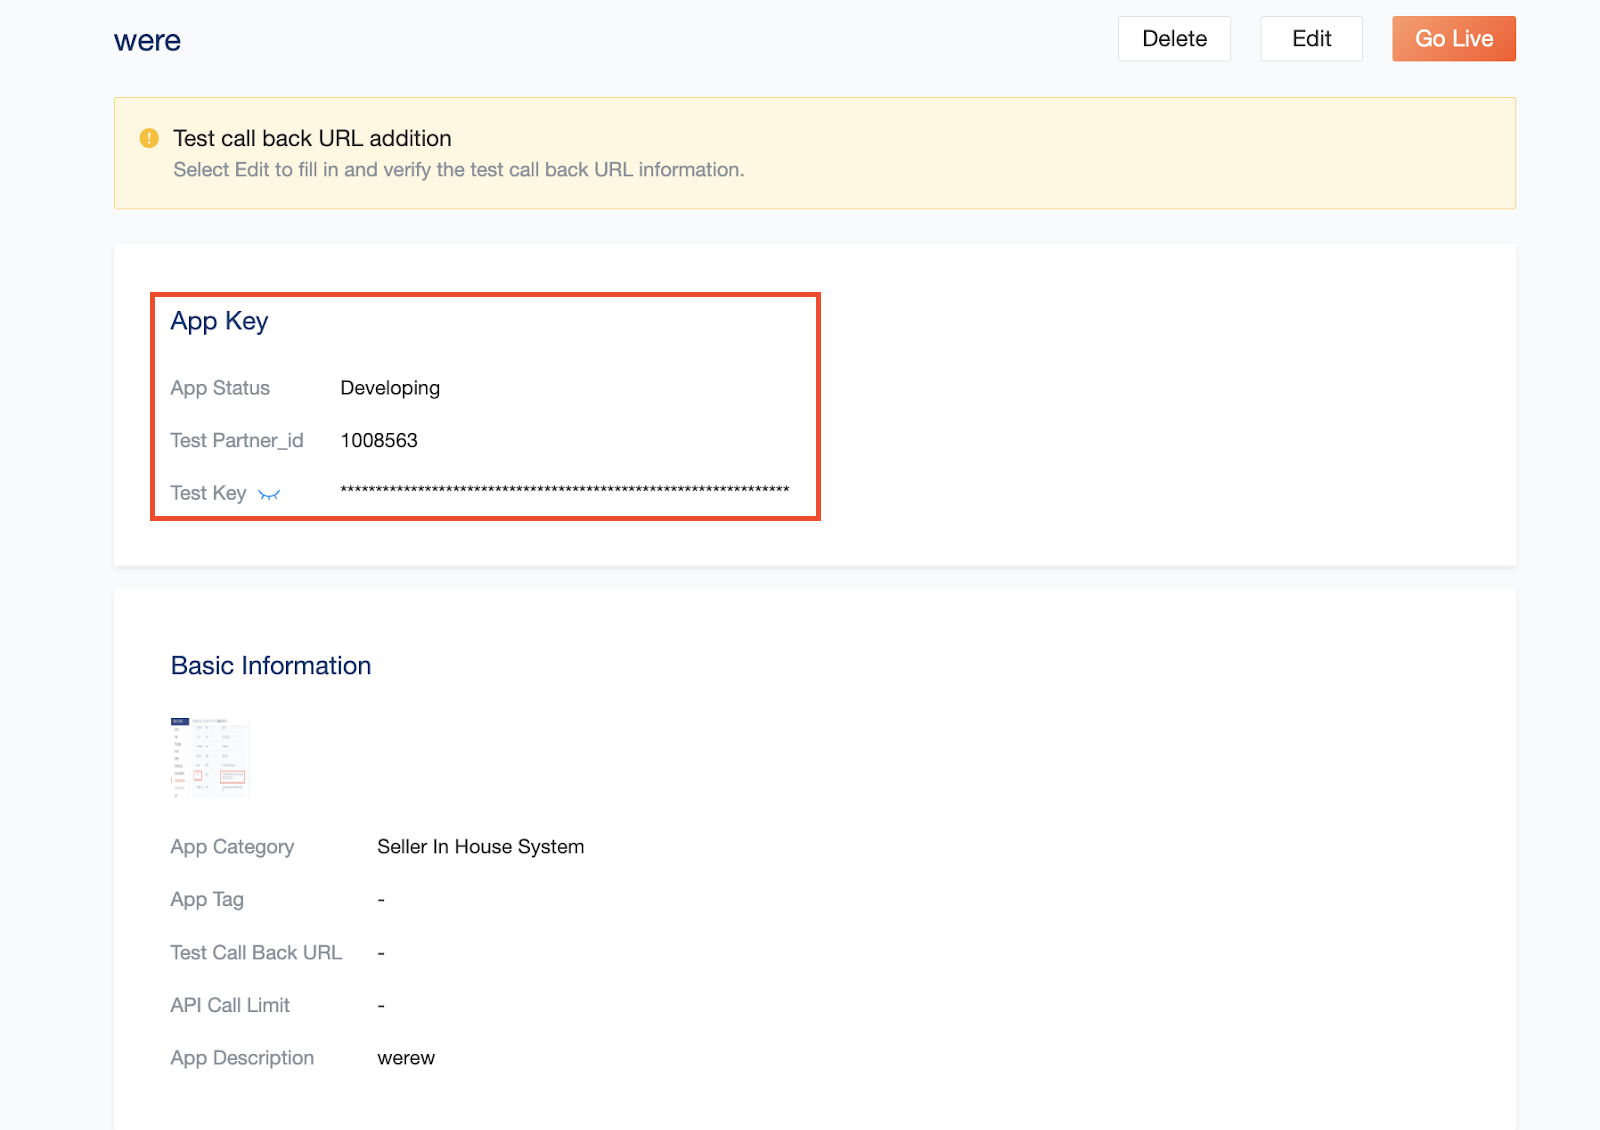The image size is (1600, 1130).
Task: Click the yellow warning icon in banner
Action: click(x=149, y=138)
